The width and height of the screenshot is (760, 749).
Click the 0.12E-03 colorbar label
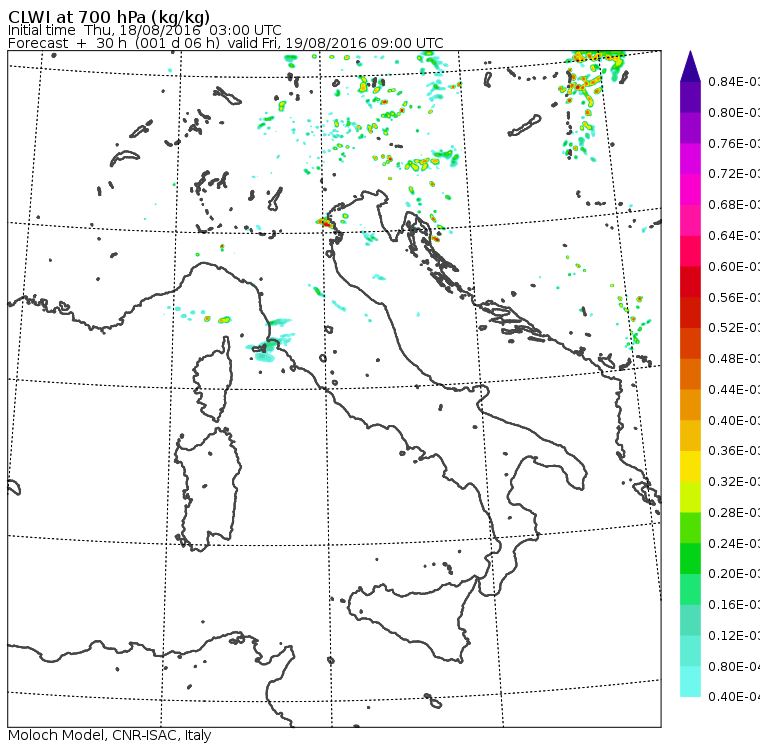(x=734, y=636)
